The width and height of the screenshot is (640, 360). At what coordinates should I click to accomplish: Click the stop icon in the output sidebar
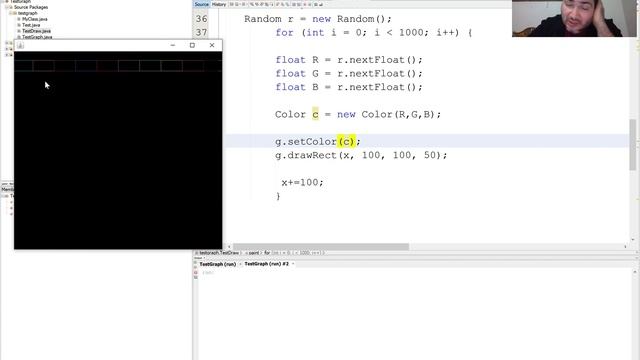coord(196,272)
